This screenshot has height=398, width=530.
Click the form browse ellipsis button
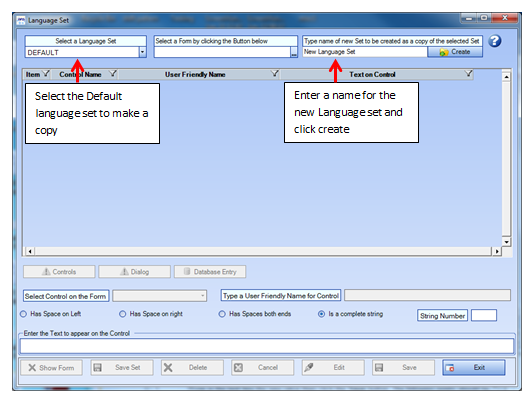(x=294, y=52)
